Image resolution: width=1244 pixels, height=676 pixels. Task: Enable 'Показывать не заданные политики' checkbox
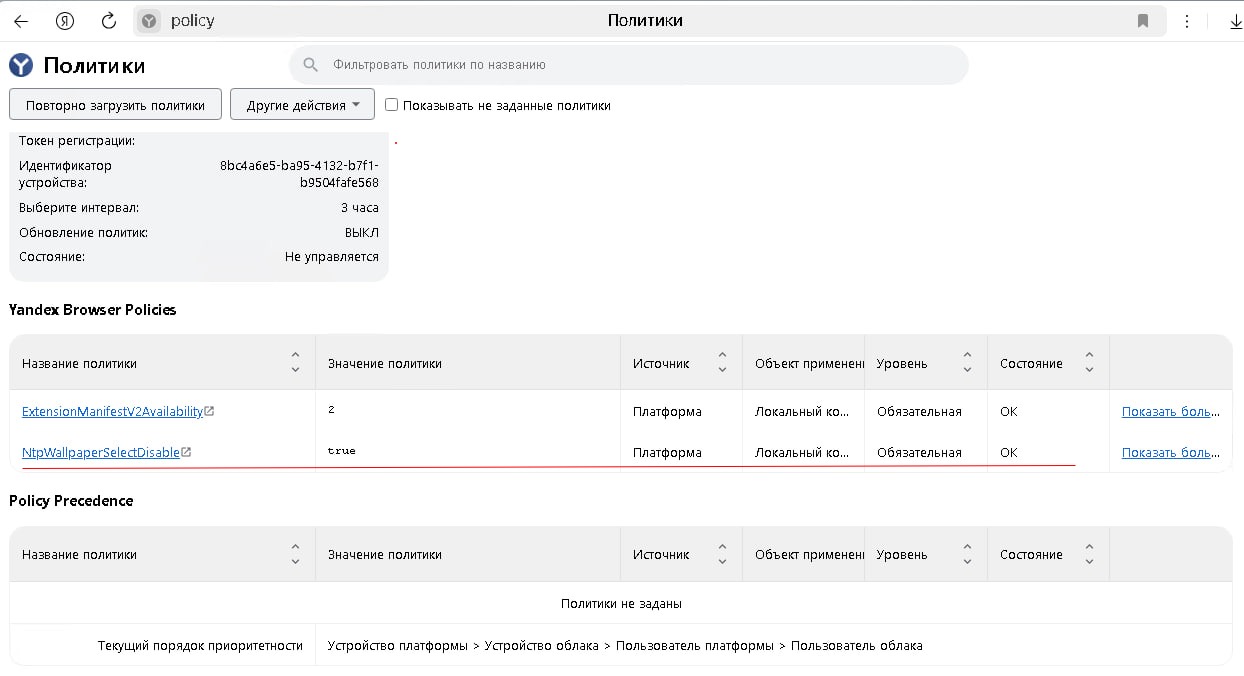[x=391, y=105]
